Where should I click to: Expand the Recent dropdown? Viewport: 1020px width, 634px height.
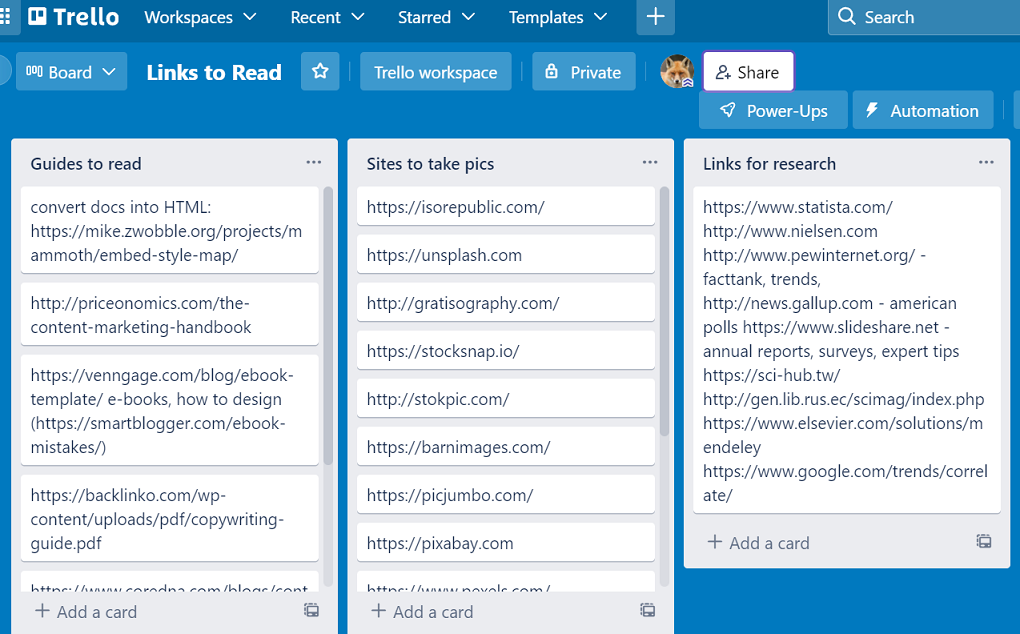click(327, 18)
